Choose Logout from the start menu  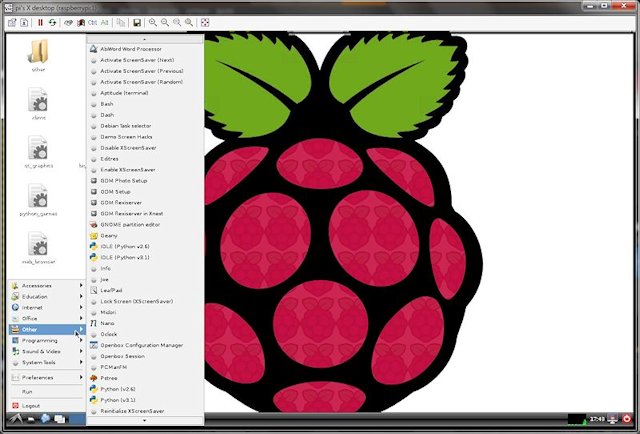[47, 406]
